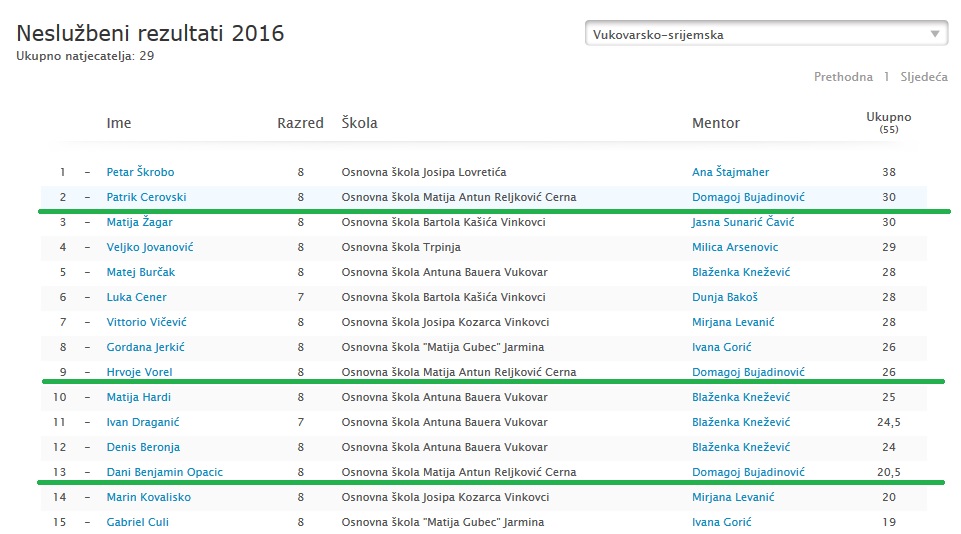Go to Prethodna page

pos(843,77)
